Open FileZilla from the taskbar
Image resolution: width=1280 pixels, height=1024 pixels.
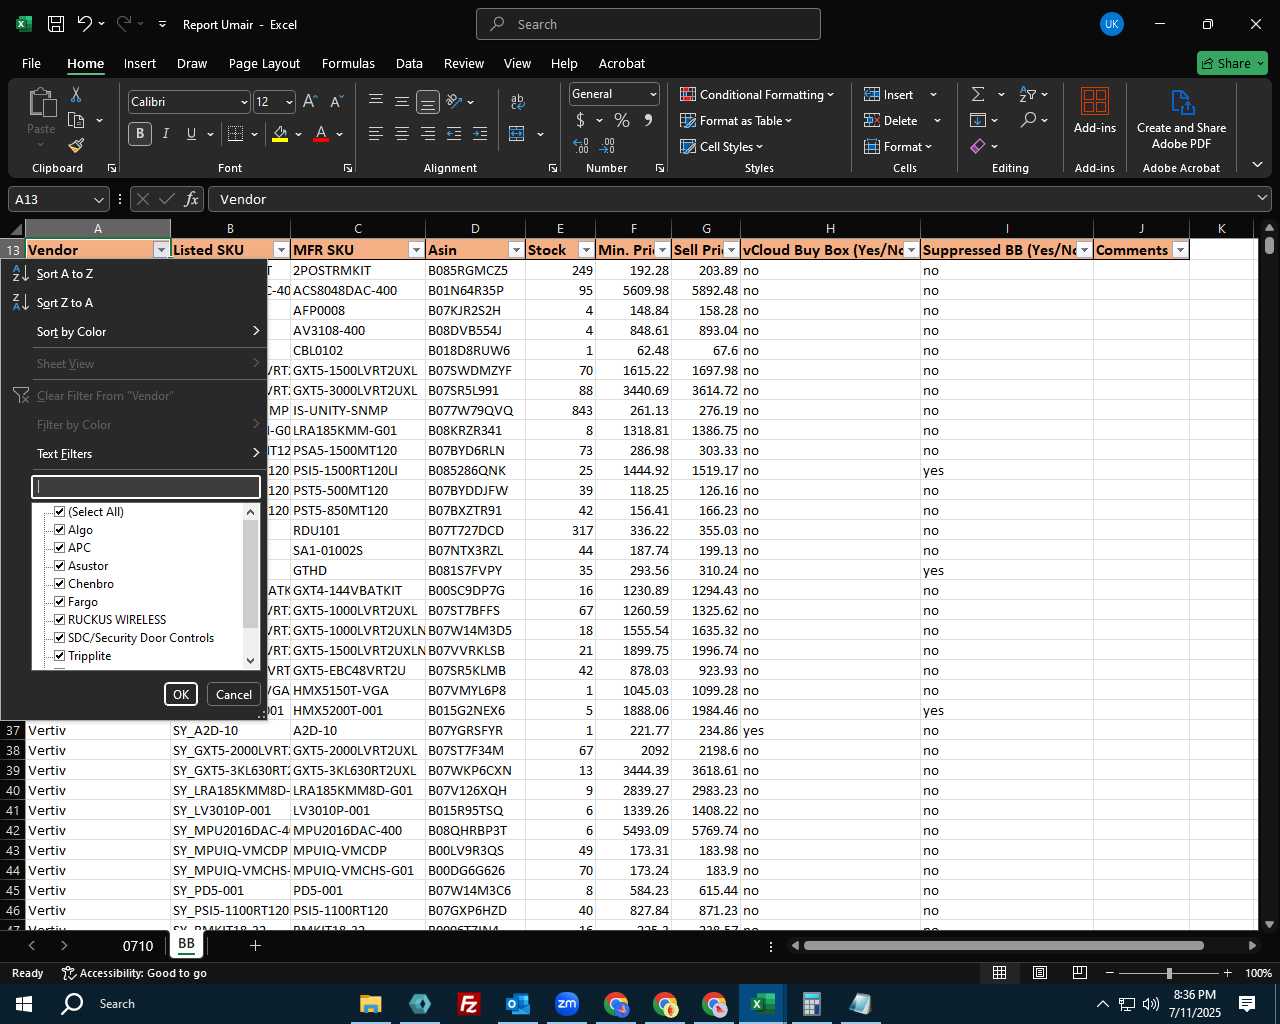[468, 1003]
